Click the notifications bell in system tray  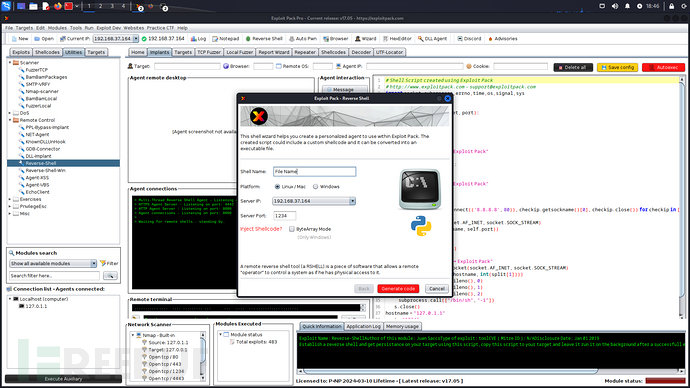(x=627, y=6)
